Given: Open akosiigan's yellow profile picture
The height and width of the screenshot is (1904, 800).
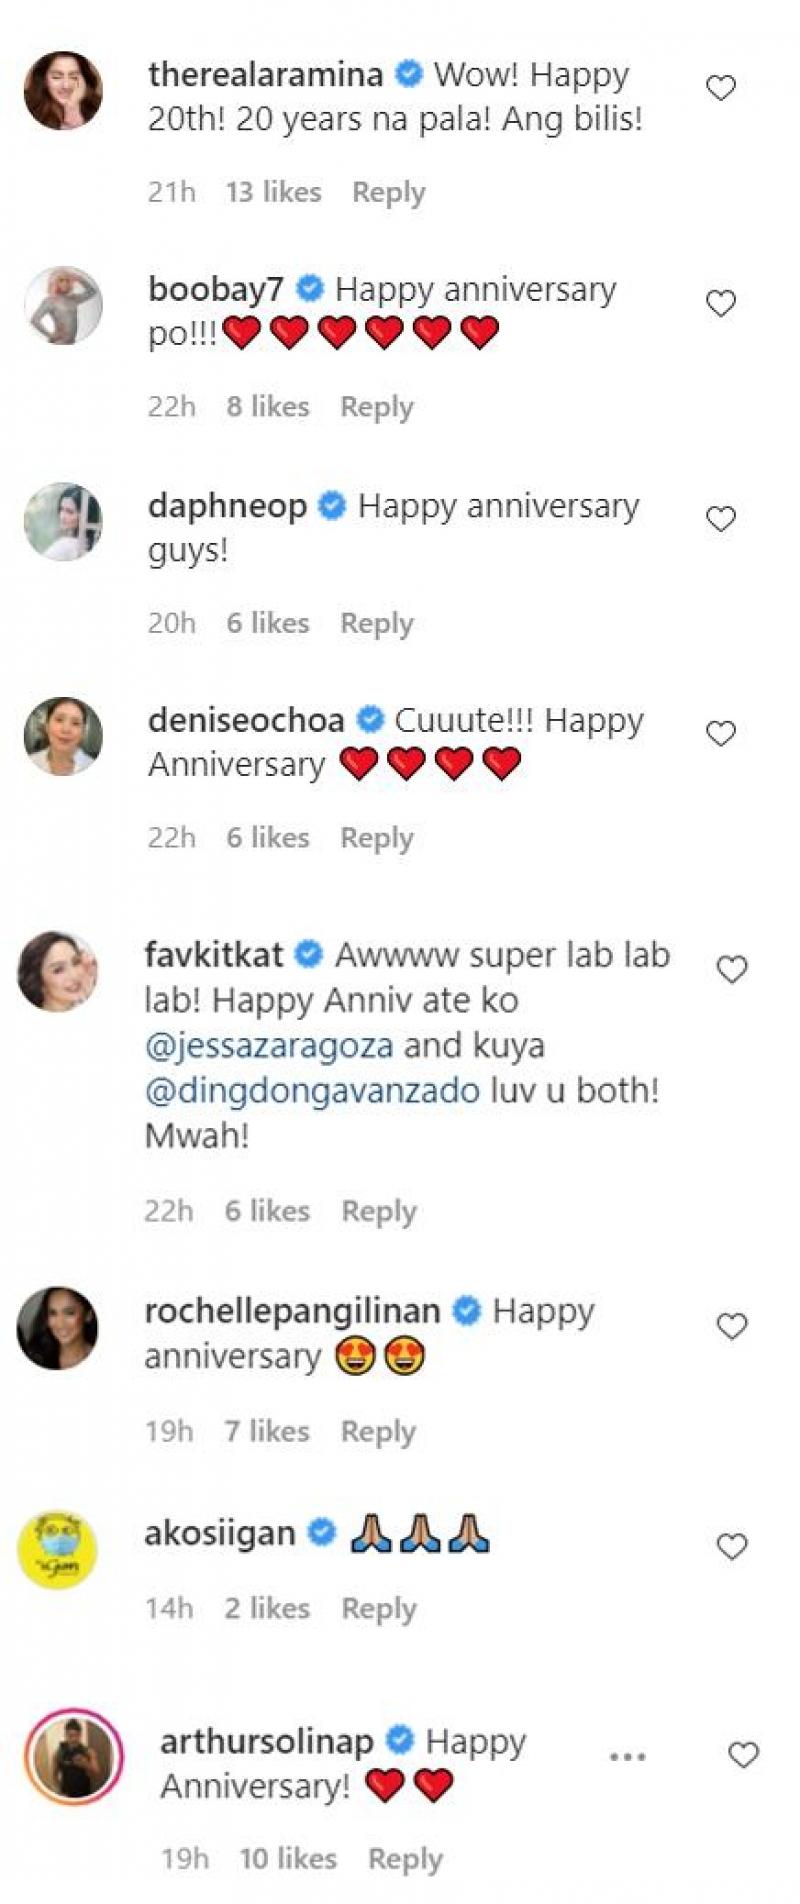Looking at the screenshot, I should coord(58,1549).
